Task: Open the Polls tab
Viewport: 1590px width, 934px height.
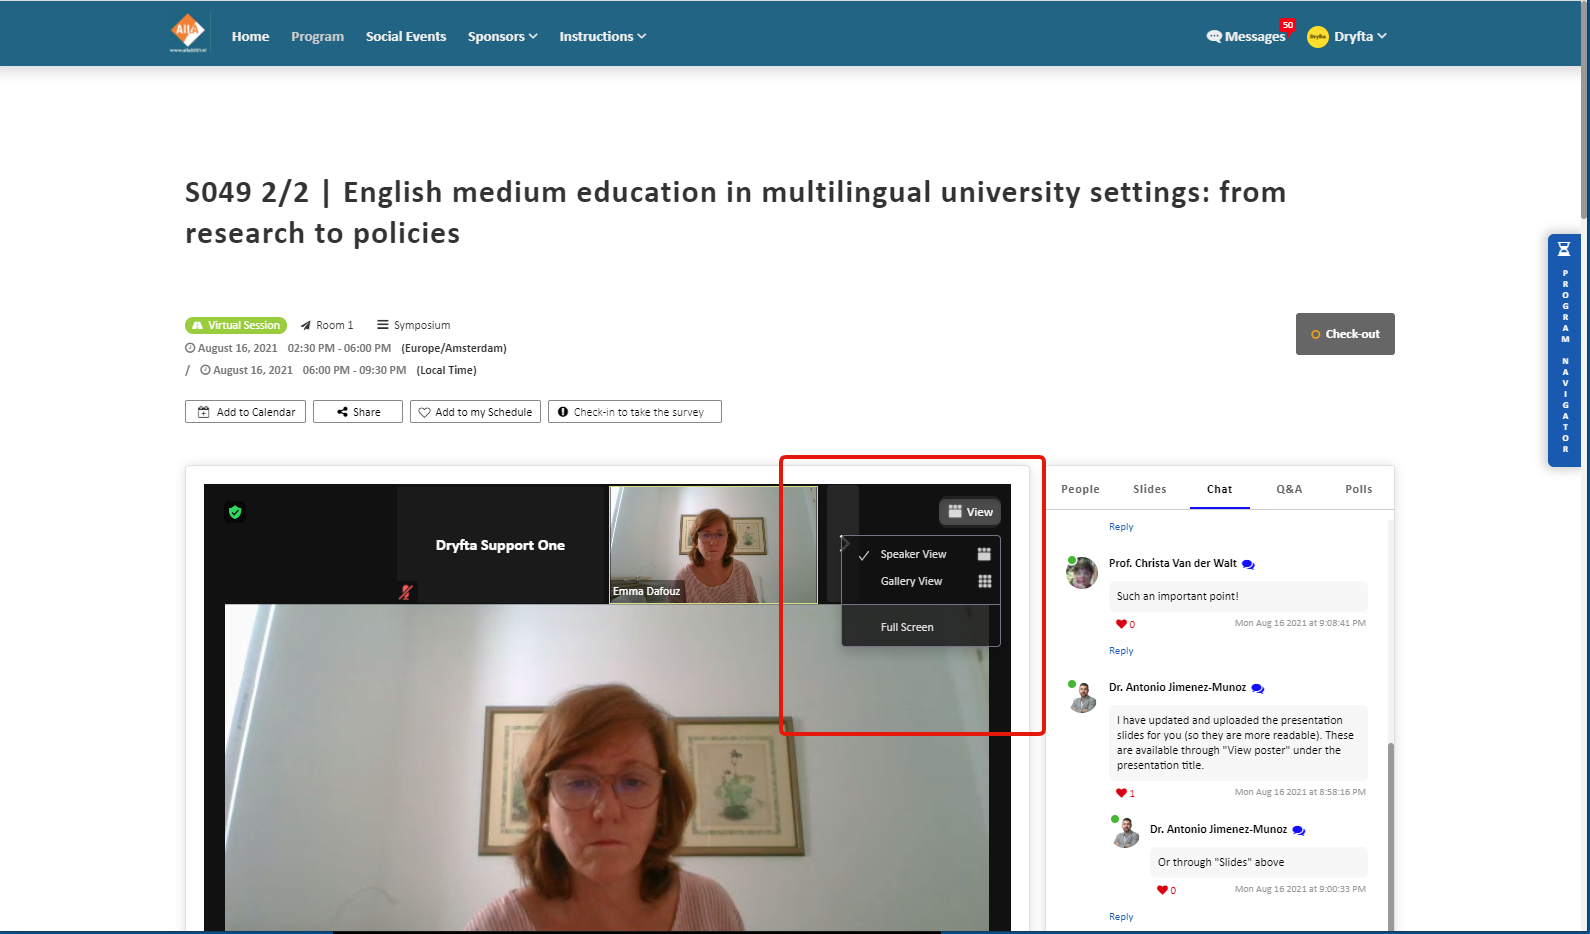Action: pyautogui.click(x=1359, y=489)
